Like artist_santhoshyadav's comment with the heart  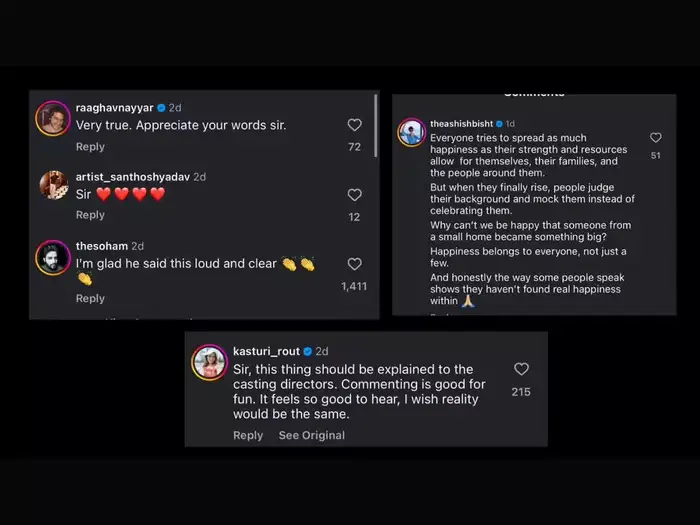pos(354,195)
